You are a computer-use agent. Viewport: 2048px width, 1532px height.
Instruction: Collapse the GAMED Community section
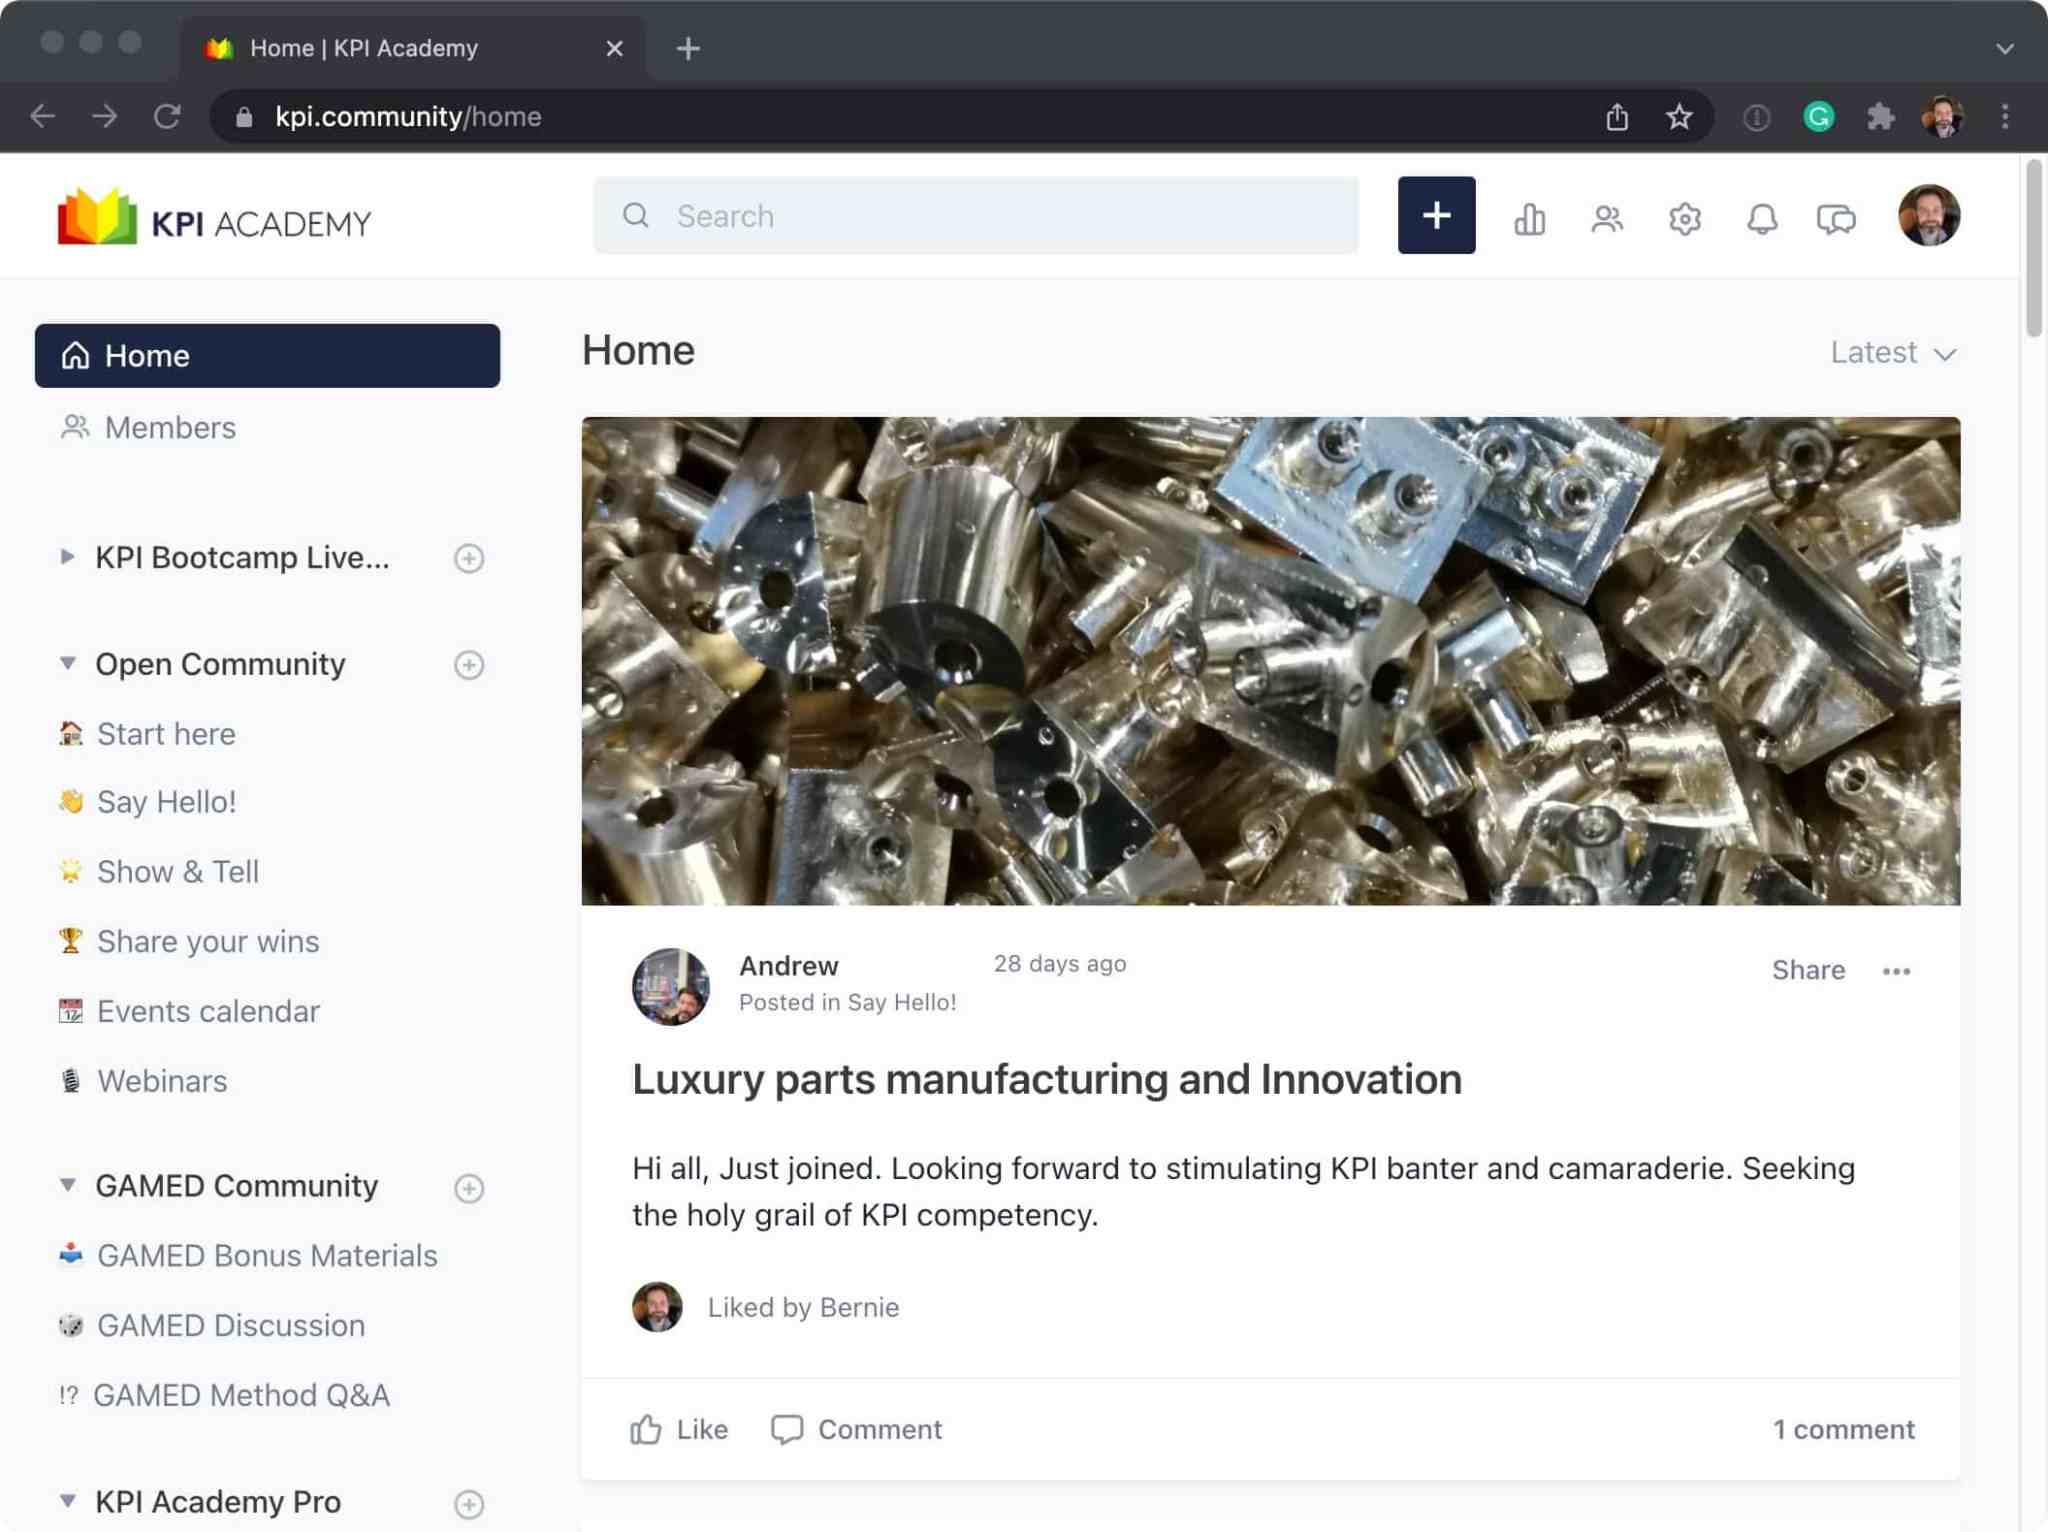point(66,1186)
